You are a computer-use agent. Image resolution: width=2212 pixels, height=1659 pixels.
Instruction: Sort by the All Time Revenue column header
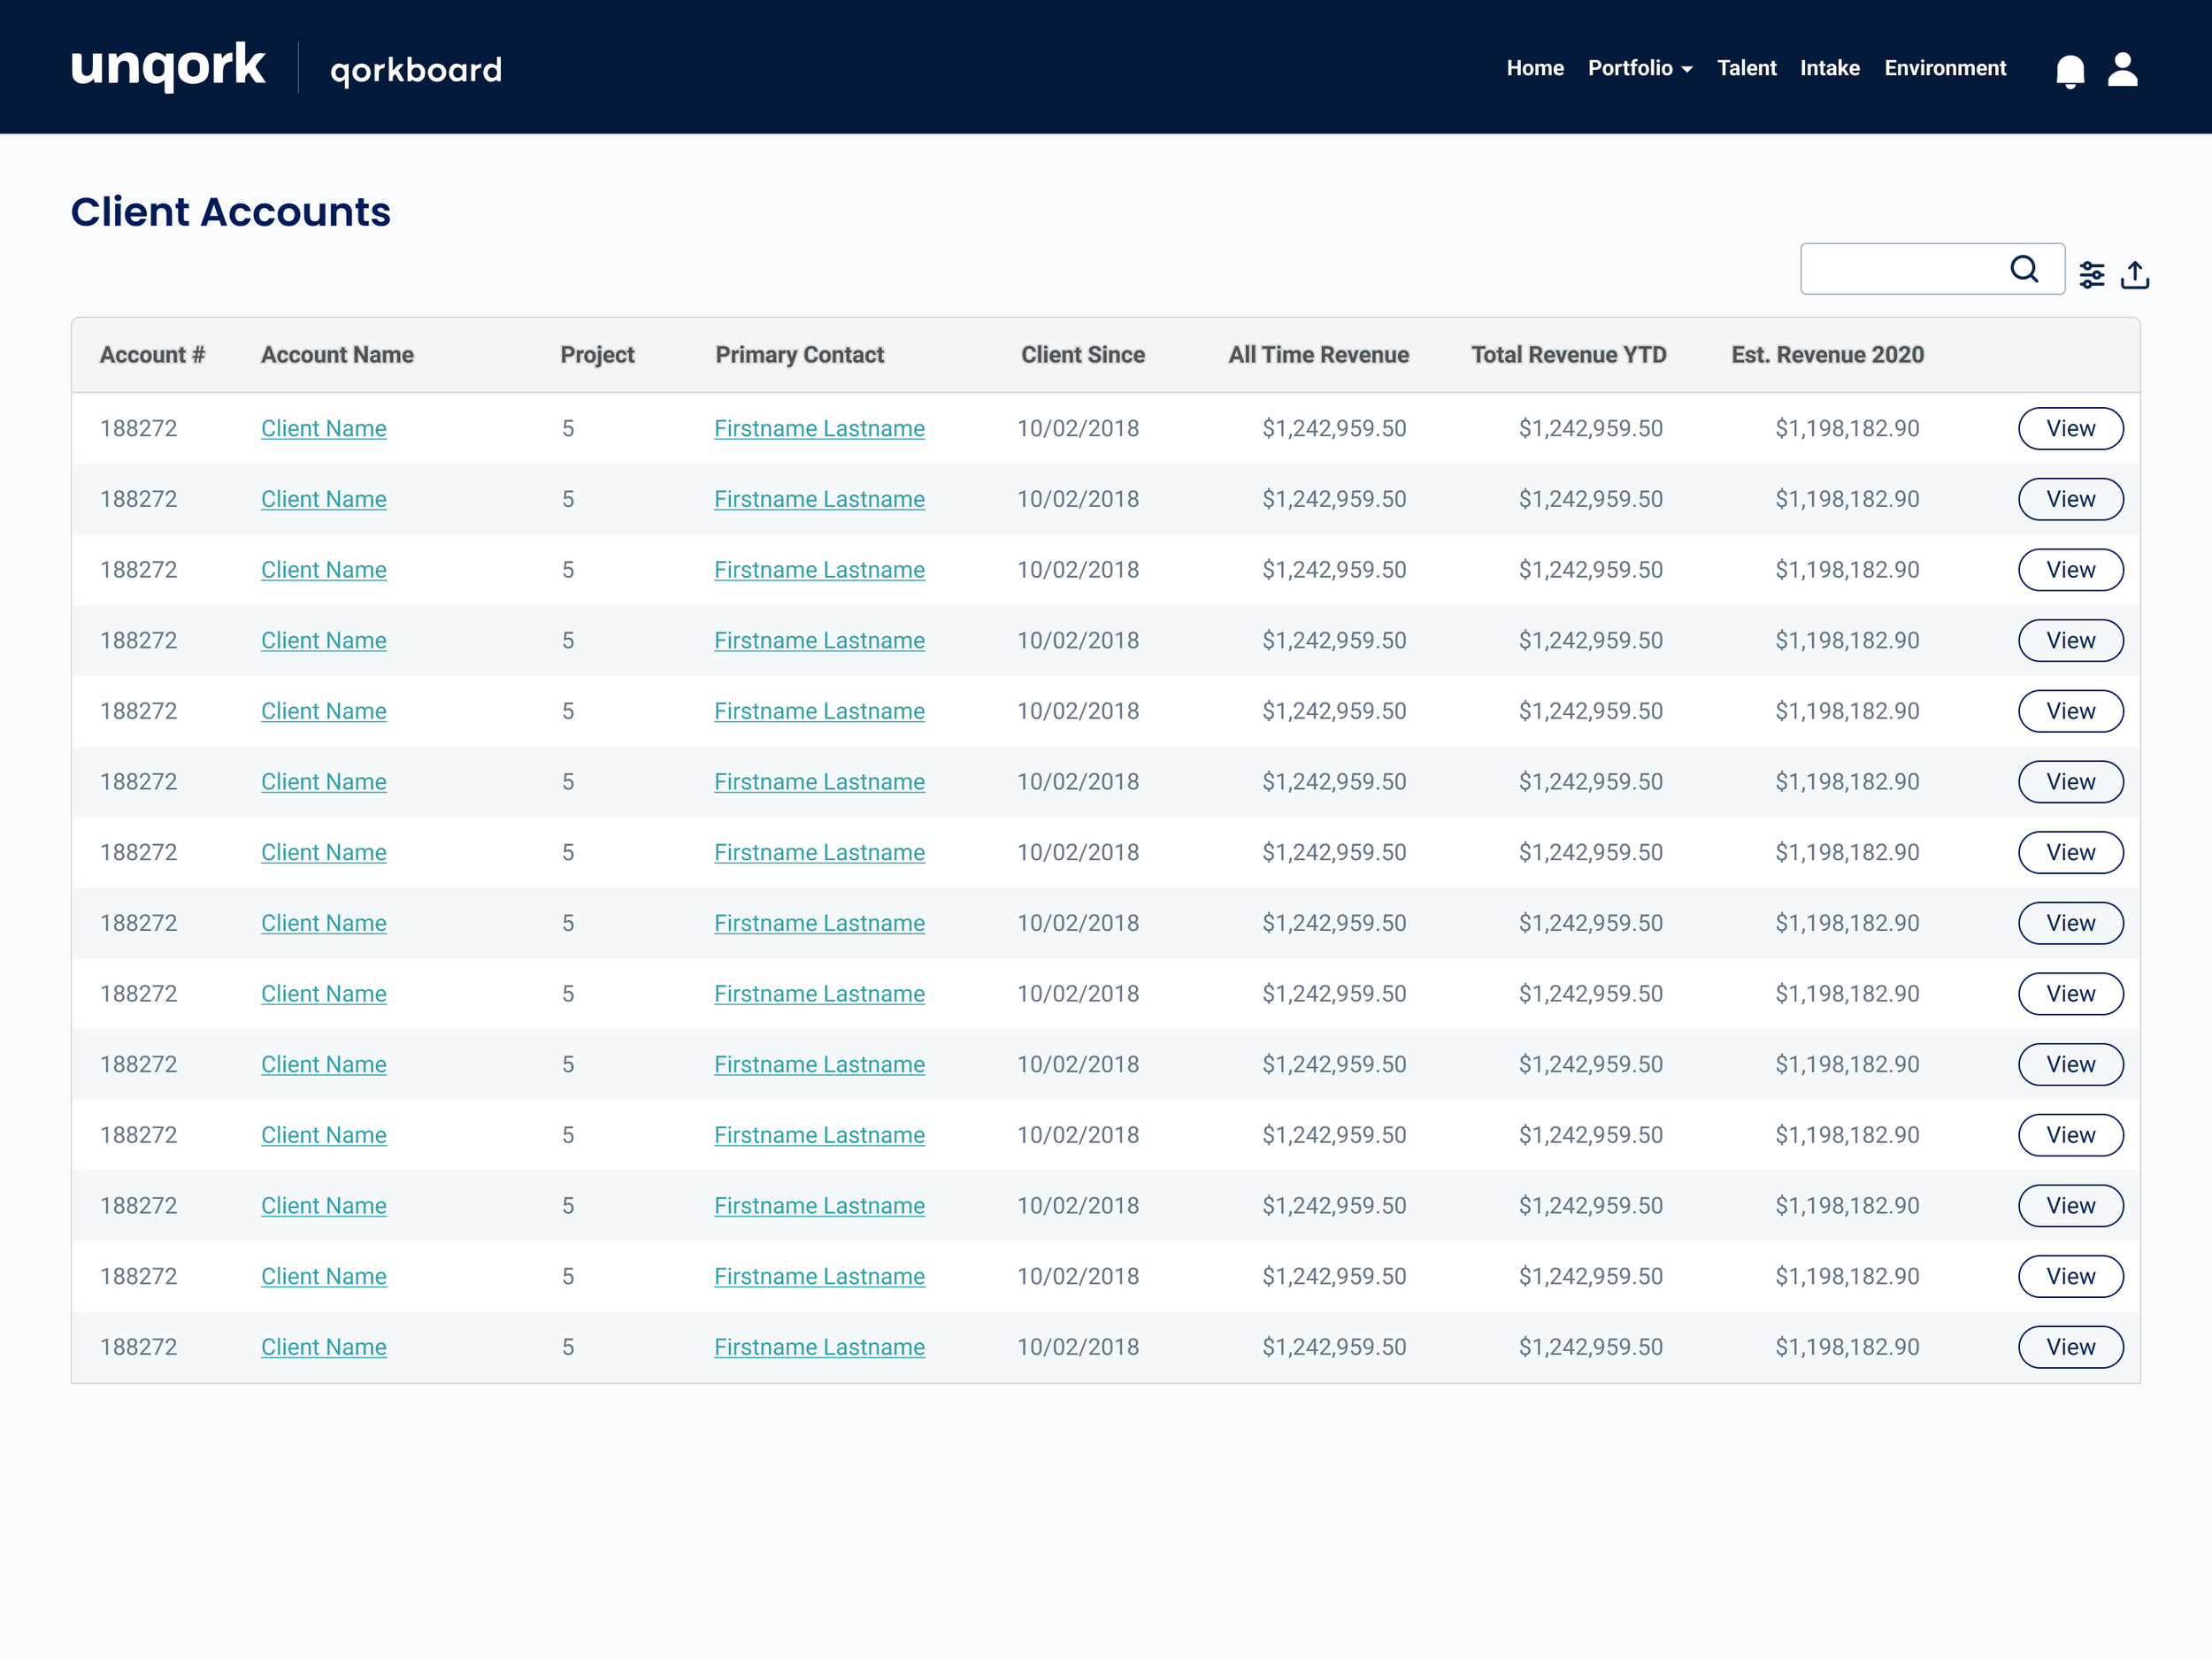click(1317, 355)
